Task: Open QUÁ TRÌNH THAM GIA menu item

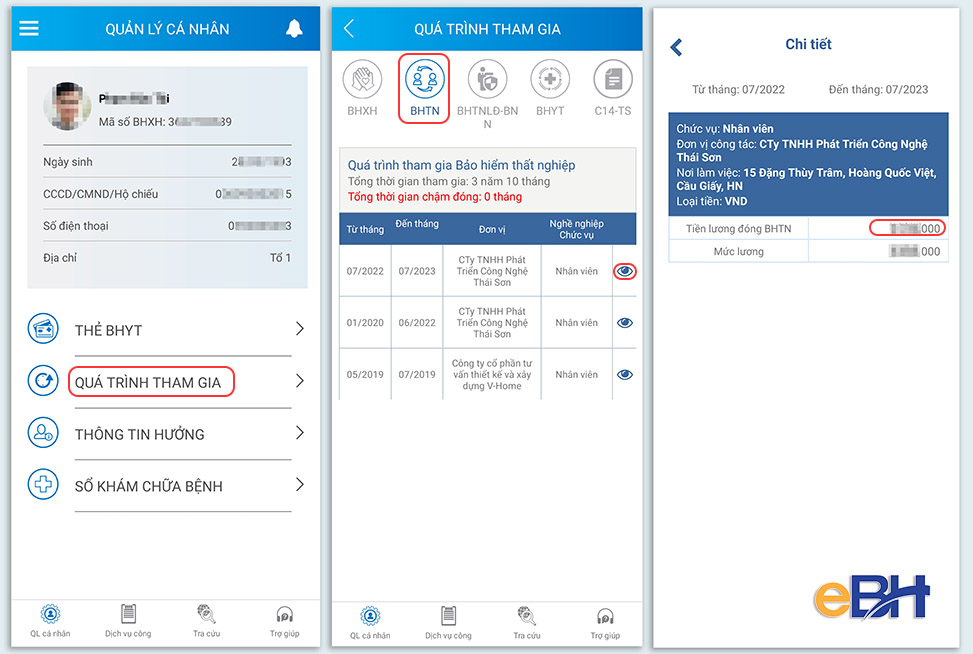Action: click(151, 382)
